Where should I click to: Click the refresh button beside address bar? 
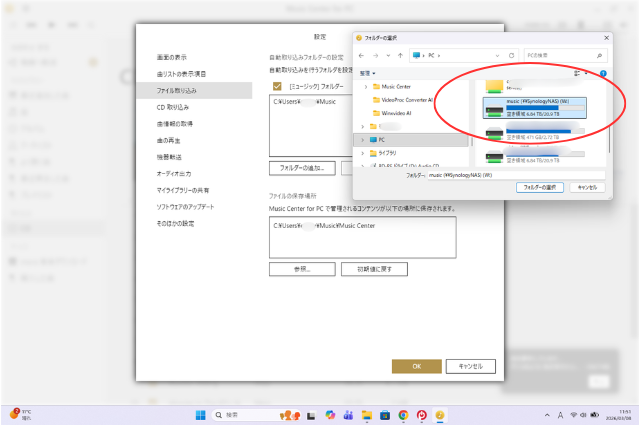(511, 55)
